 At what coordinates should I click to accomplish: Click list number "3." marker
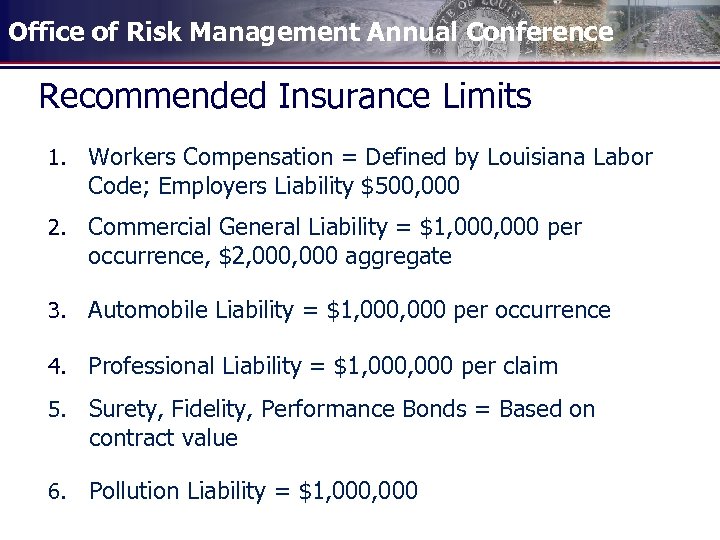click(57, 311)
